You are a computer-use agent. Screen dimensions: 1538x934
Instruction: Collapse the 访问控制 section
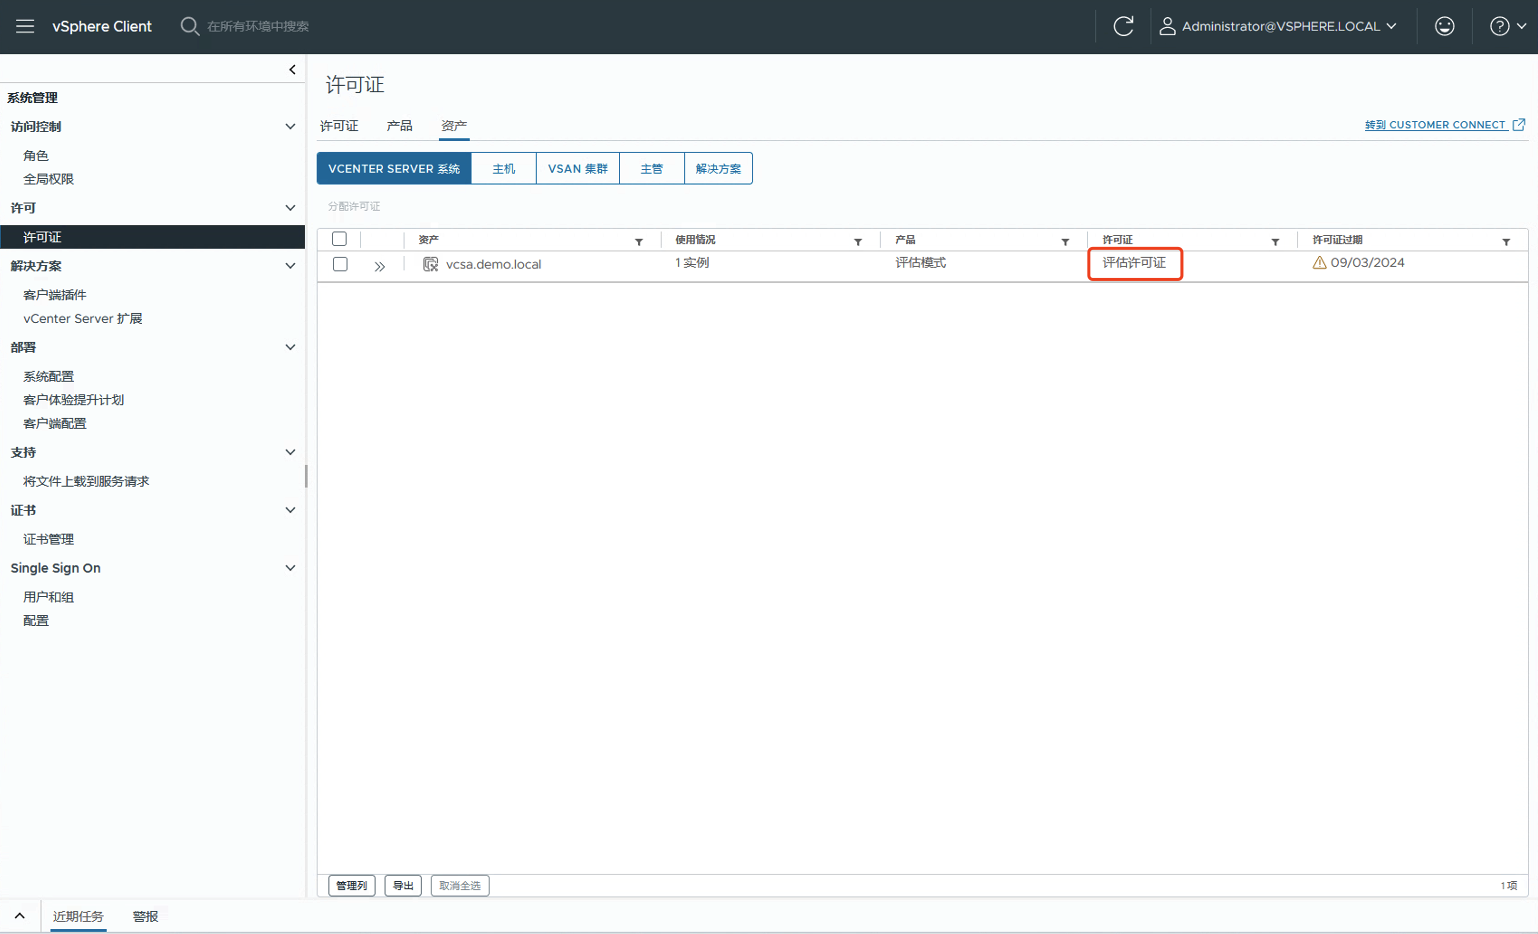tap(290, 127)
